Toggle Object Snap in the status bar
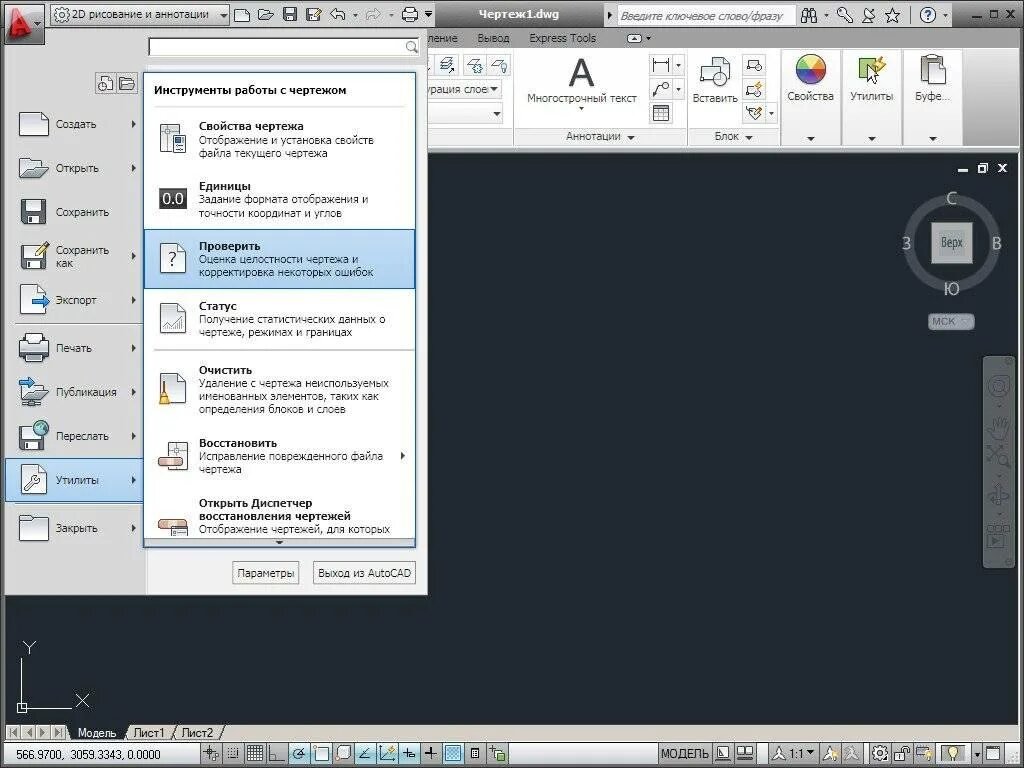1024x768 pixels. click(x=321, y=754)
